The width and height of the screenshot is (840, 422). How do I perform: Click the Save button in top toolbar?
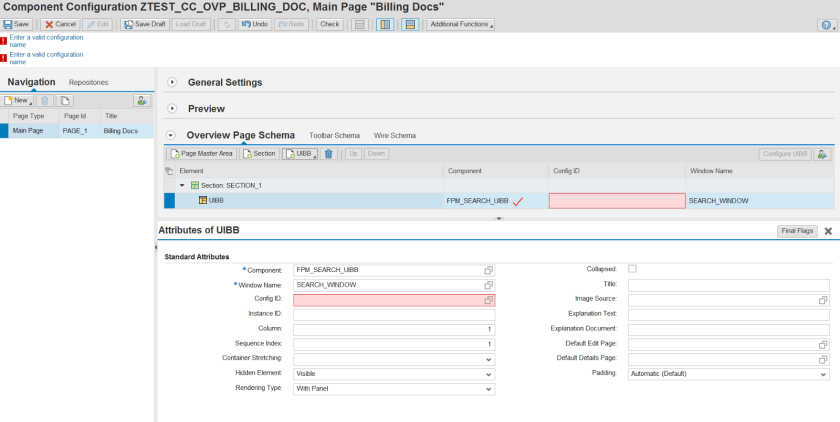coord(16,24)
